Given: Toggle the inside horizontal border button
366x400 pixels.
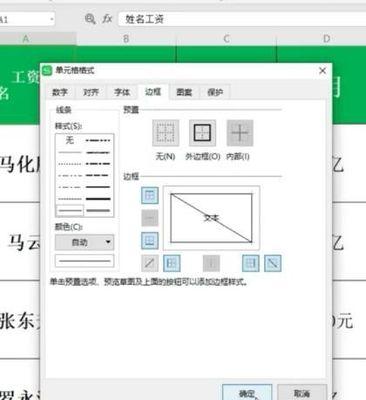Looking at the screenshot, I should (x=150, y=218).
